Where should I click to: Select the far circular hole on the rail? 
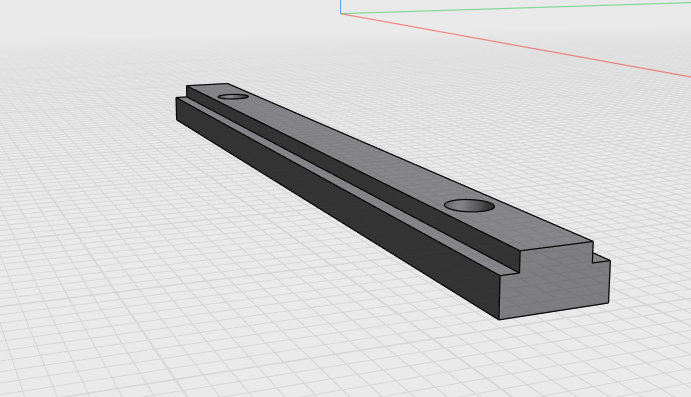(x=233, y=96)
